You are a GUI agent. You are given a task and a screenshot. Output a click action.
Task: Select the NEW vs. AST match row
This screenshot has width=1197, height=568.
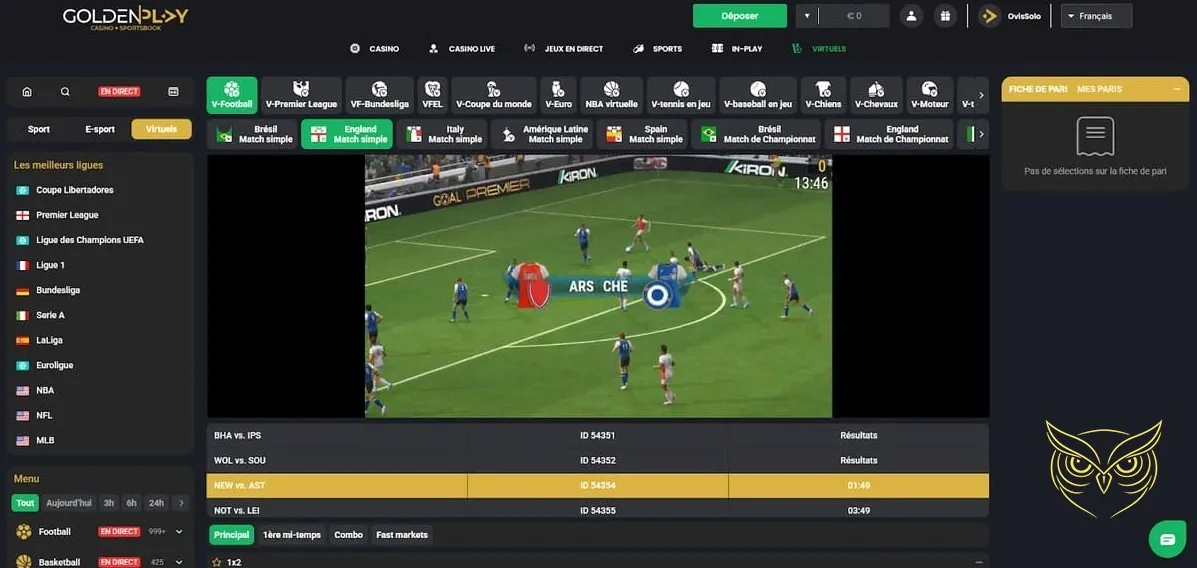pyautogui.click(x=597, y=485)
